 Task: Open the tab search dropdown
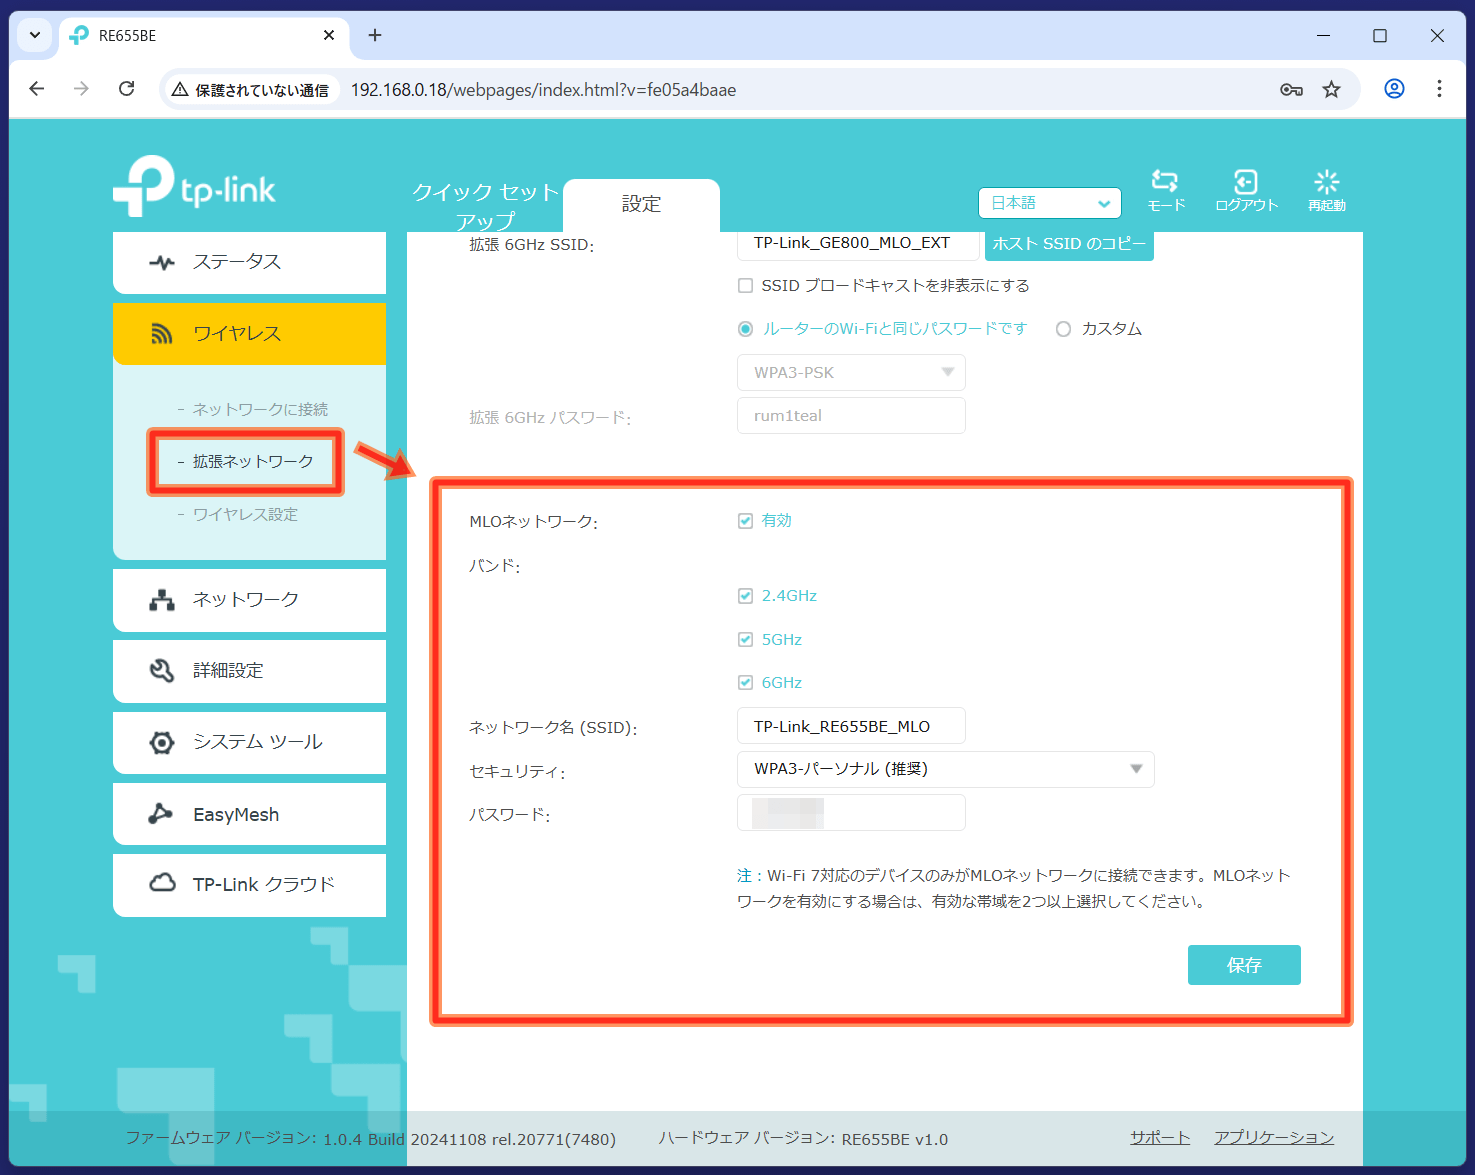[x=35, y=35]
